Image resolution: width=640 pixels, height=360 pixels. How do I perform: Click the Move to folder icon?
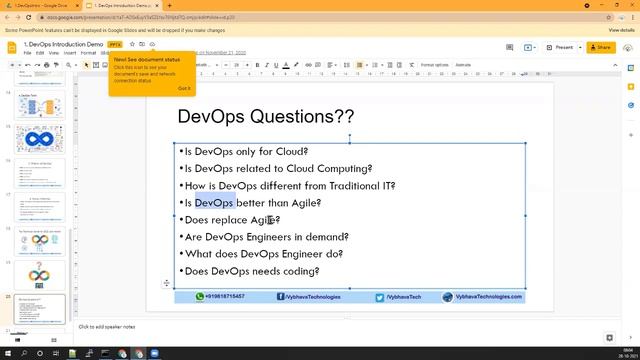point(142,44)
